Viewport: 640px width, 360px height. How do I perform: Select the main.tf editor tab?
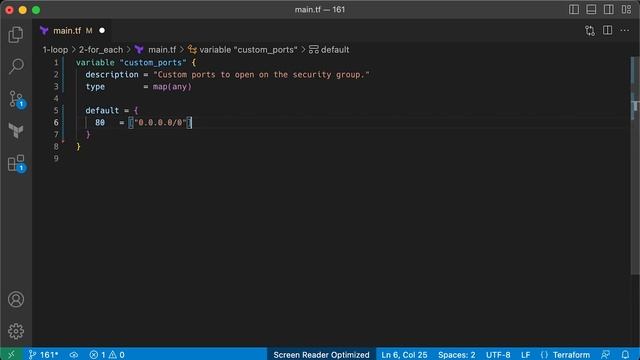pos(72,31)
